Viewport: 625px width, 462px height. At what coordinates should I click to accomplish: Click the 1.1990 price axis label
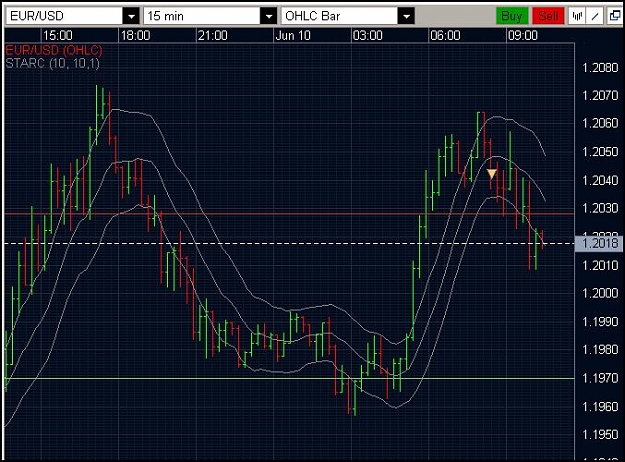600,321
